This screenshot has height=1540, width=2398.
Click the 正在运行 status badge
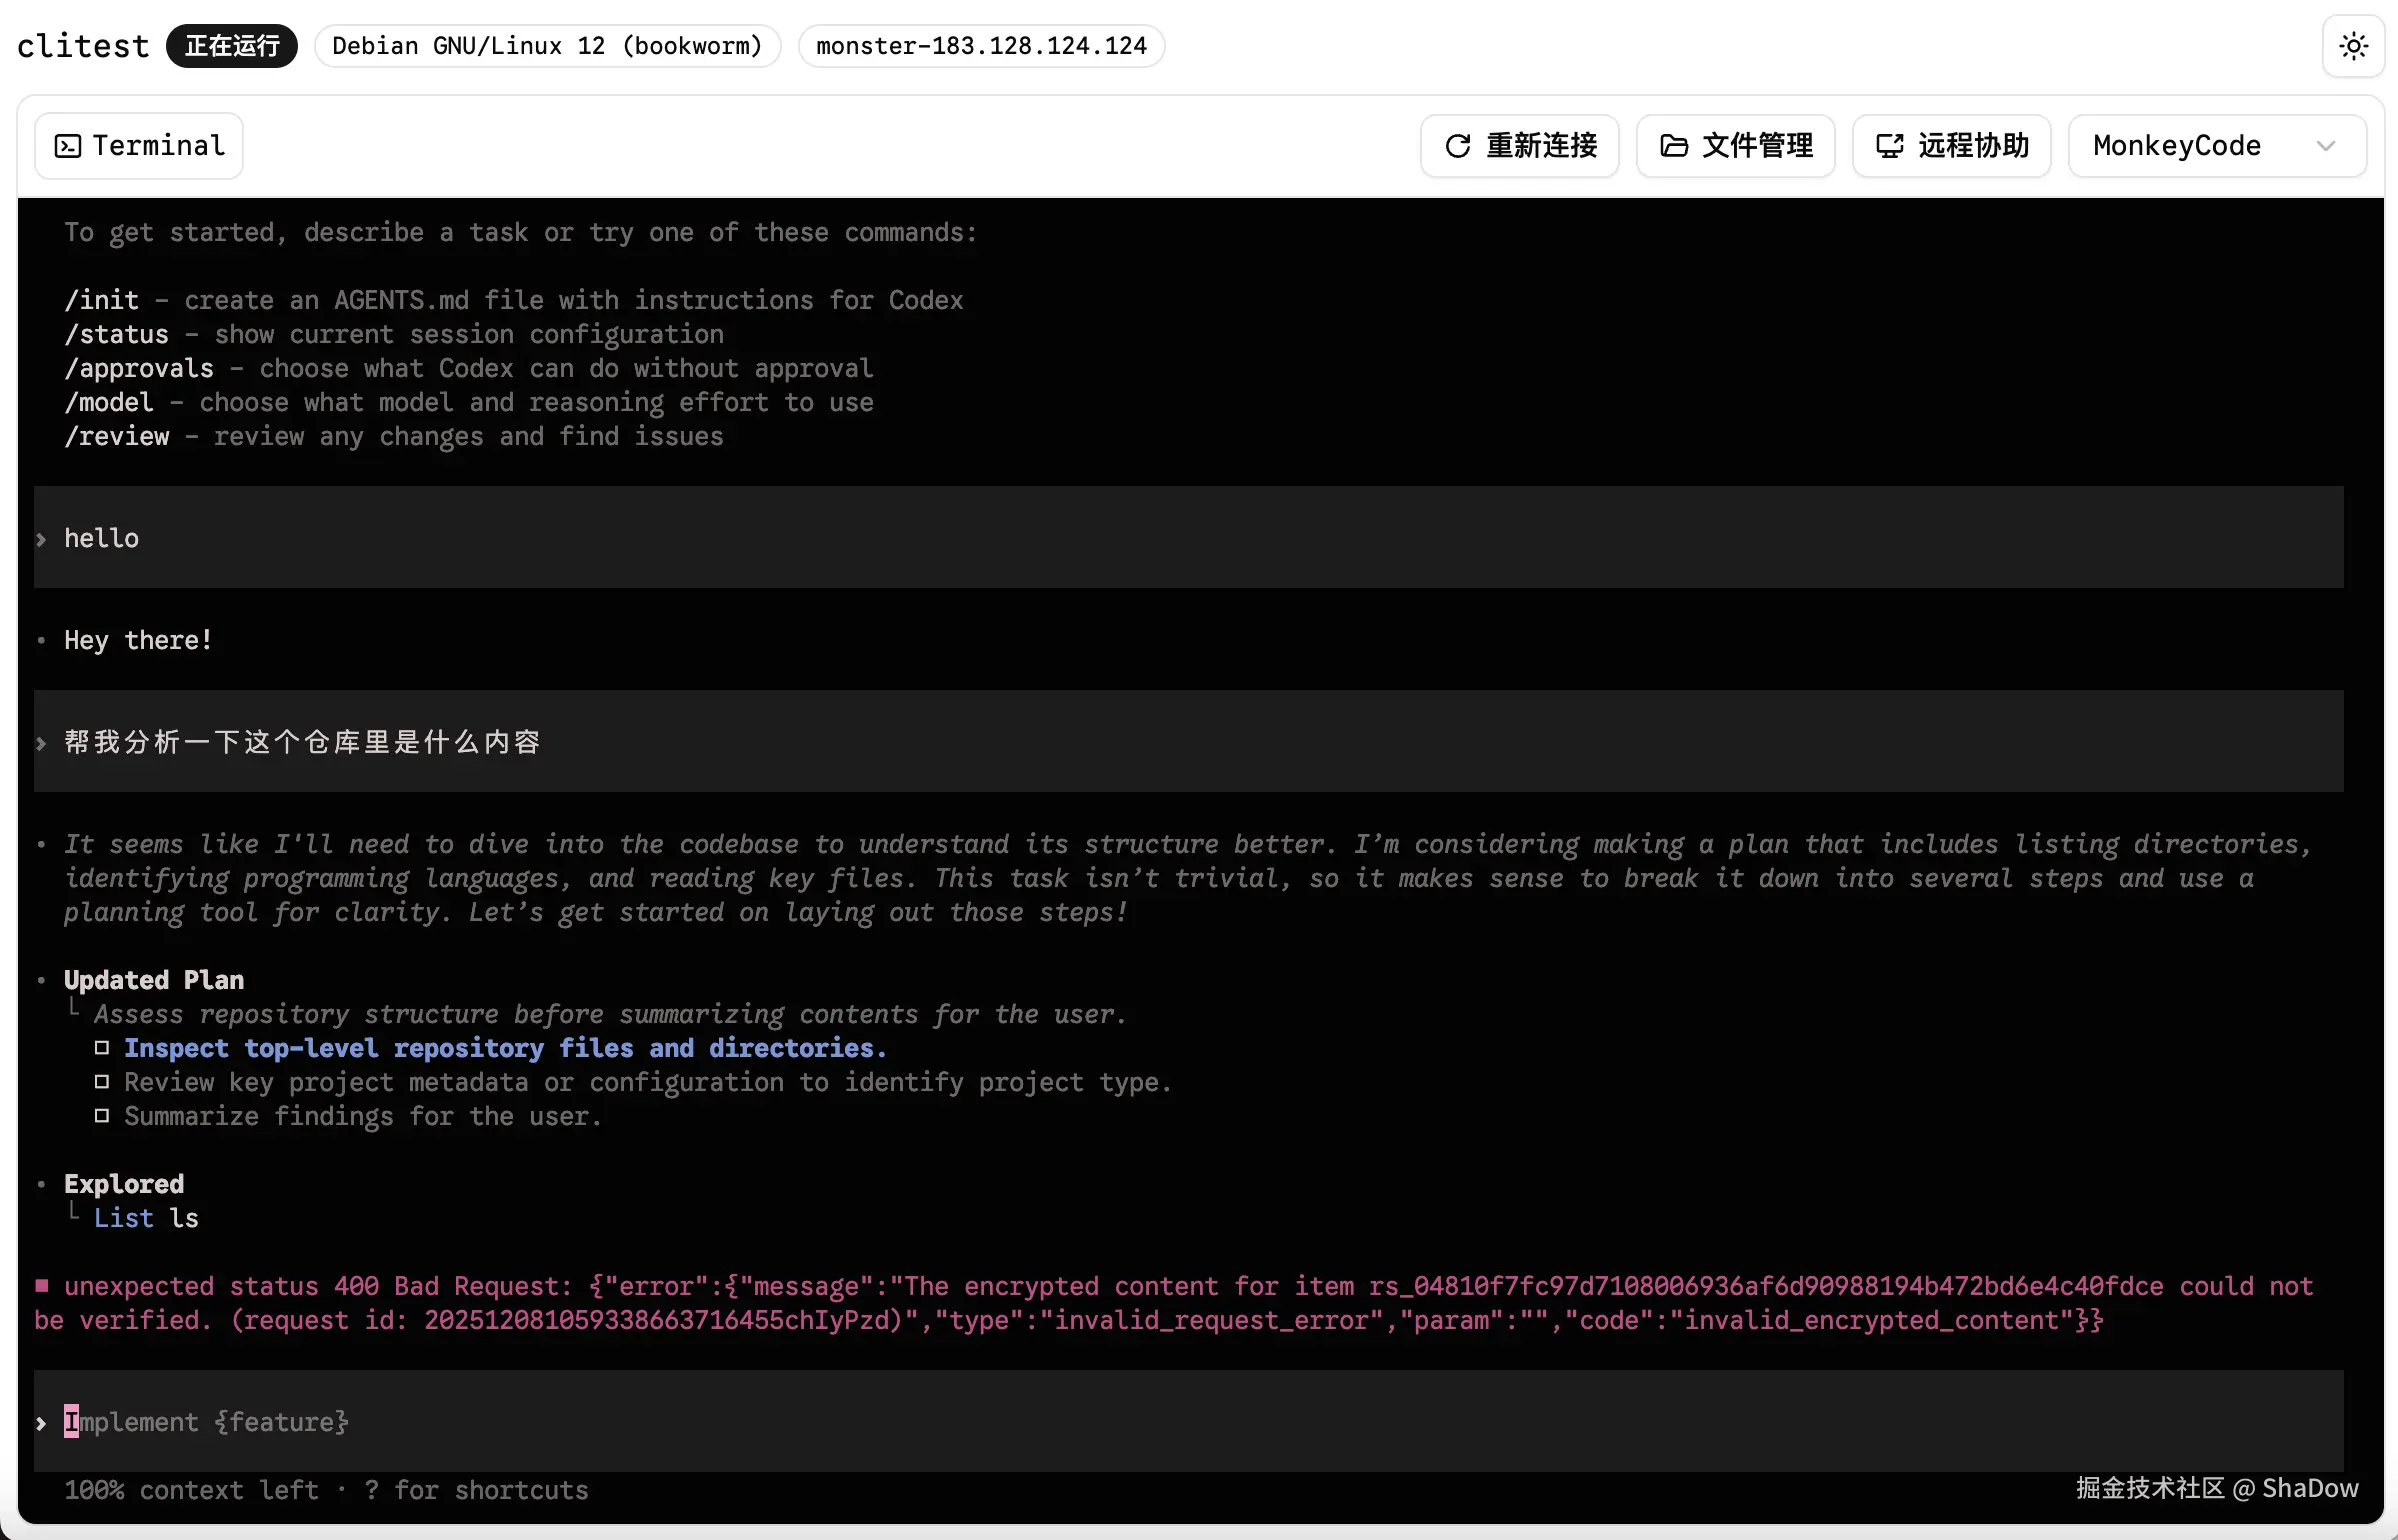(232, 46)
